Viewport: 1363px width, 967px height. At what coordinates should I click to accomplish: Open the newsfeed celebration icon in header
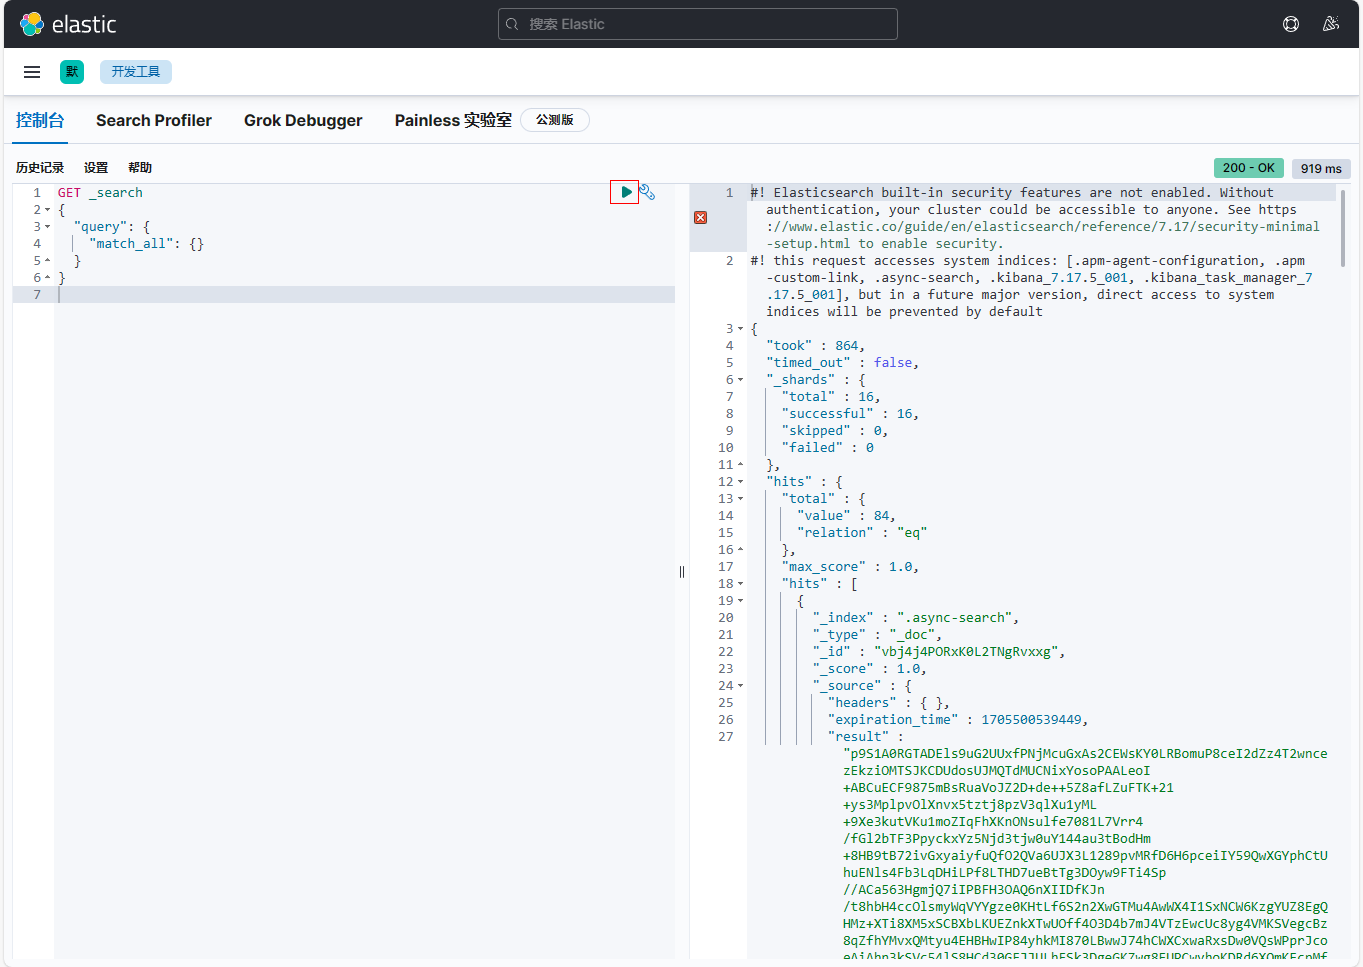[1331, 24]
